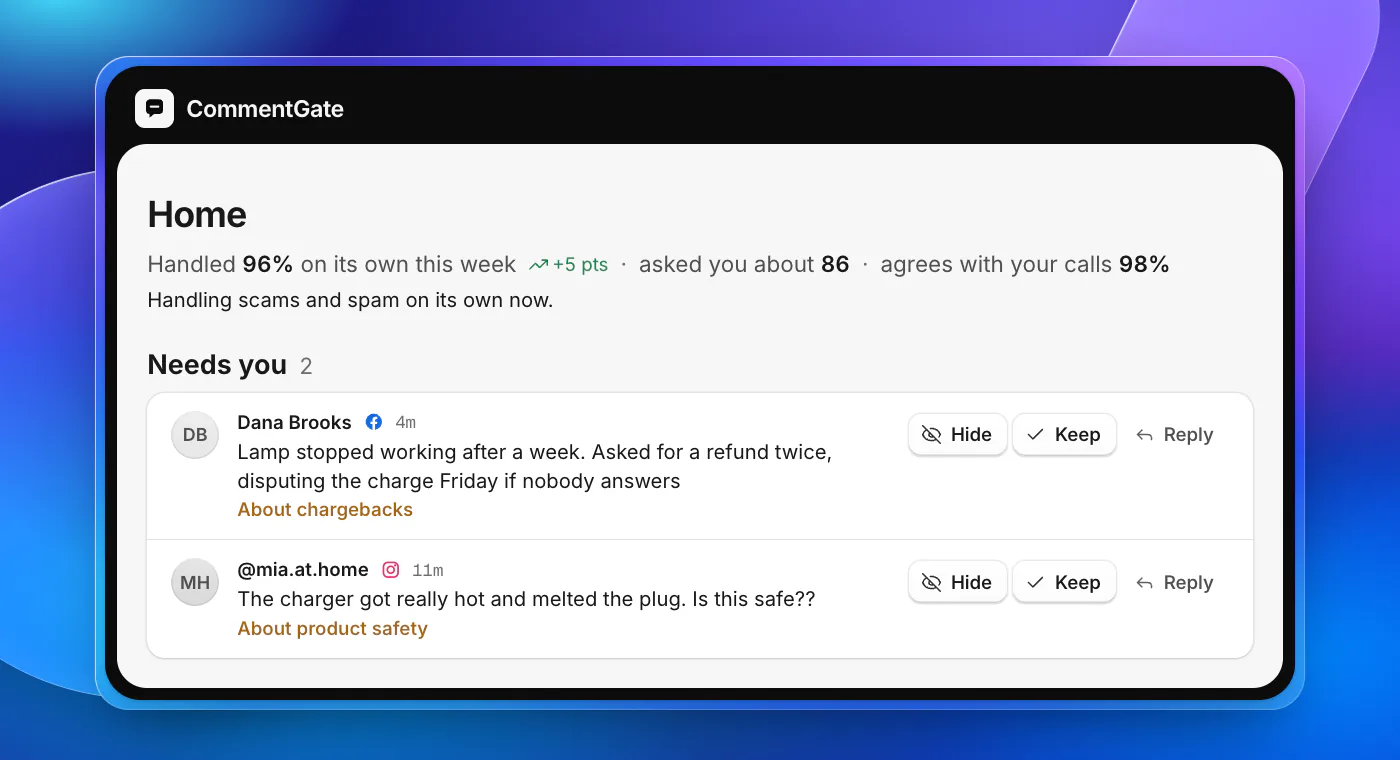1400x760 pixels.
Task: Click the @mia.at.home username
Action: 303,570
